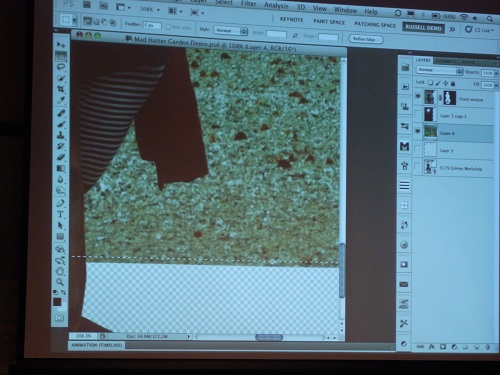Open the Style dropdown in options bar
Viewport: 500px width, 375px height.
[230, 31]
